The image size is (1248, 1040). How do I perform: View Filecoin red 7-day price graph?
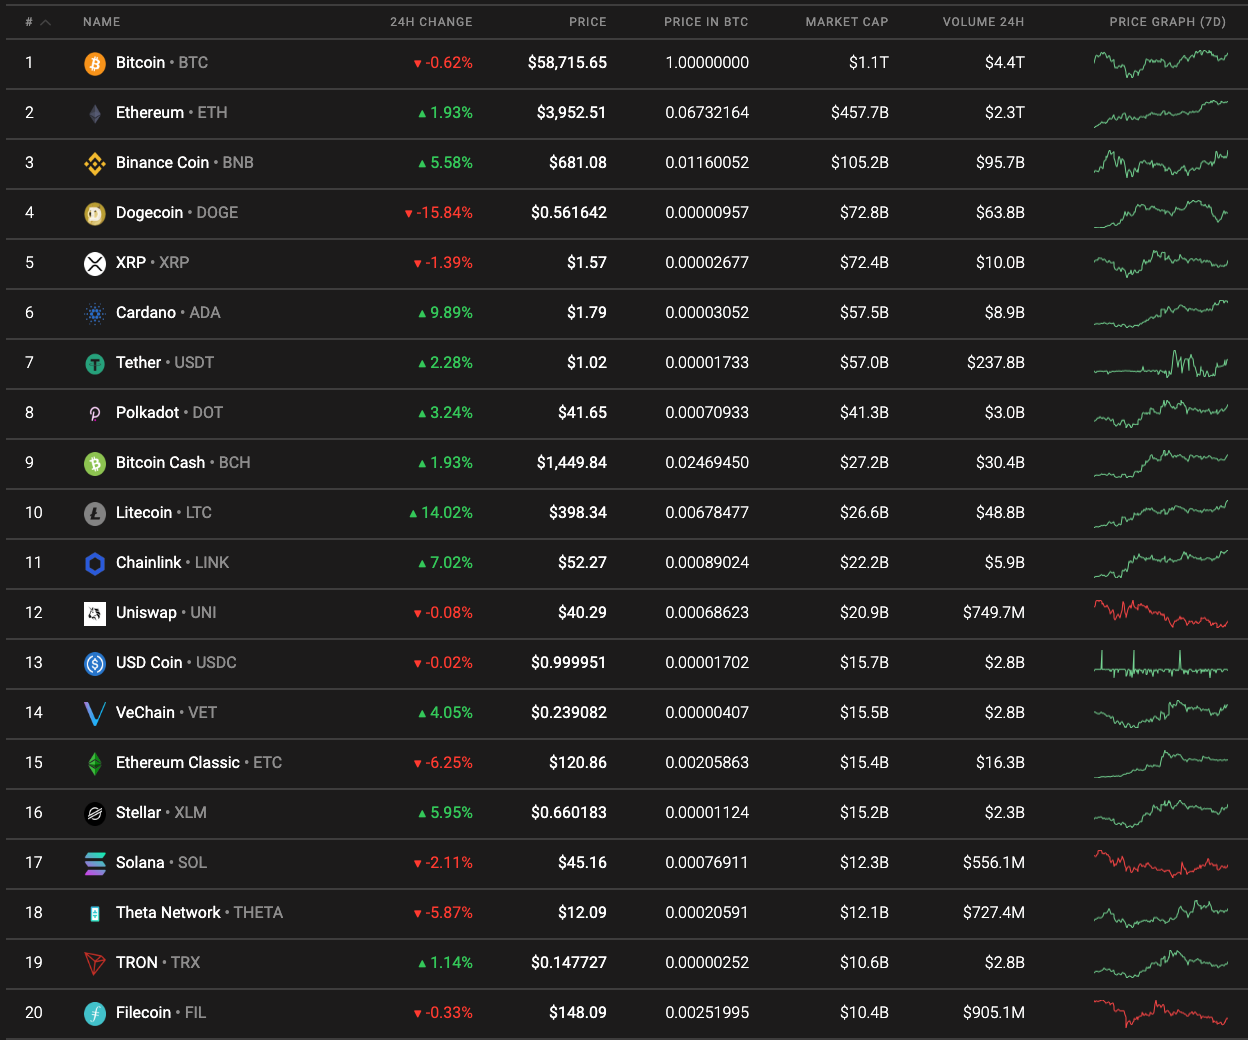[1161, 1014]
